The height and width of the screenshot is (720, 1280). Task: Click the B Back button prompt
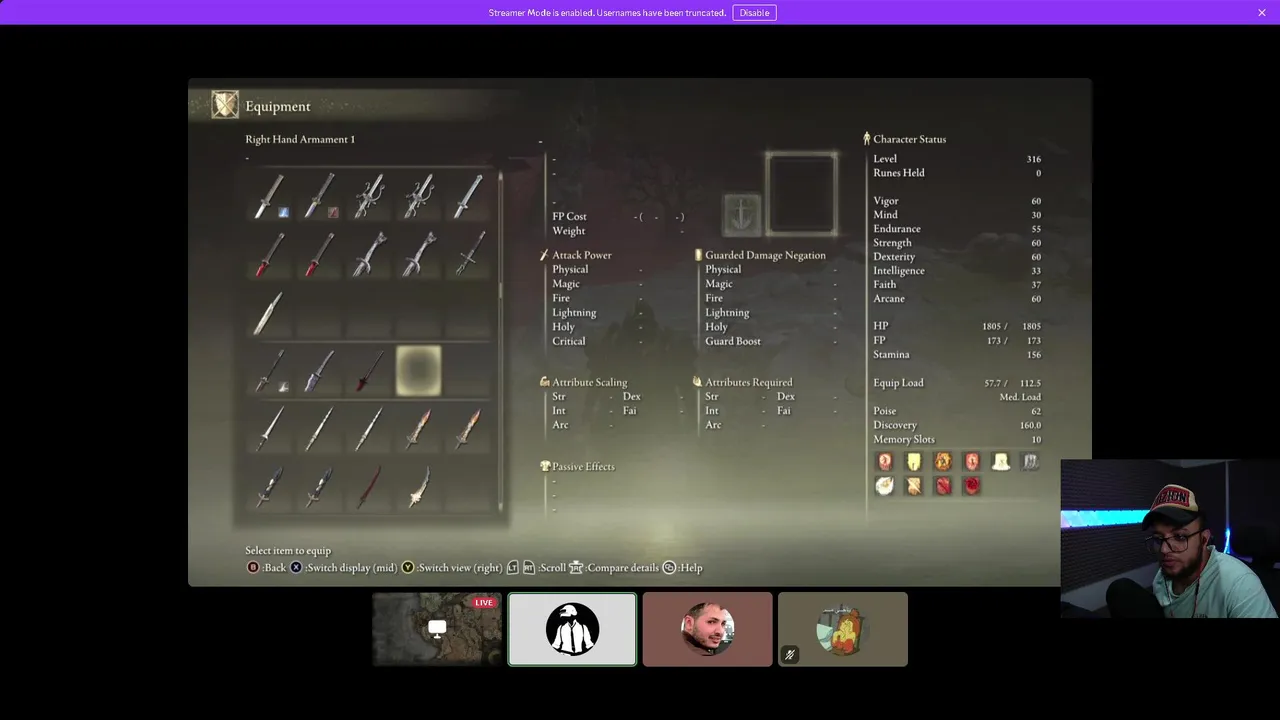coord(266,567)
